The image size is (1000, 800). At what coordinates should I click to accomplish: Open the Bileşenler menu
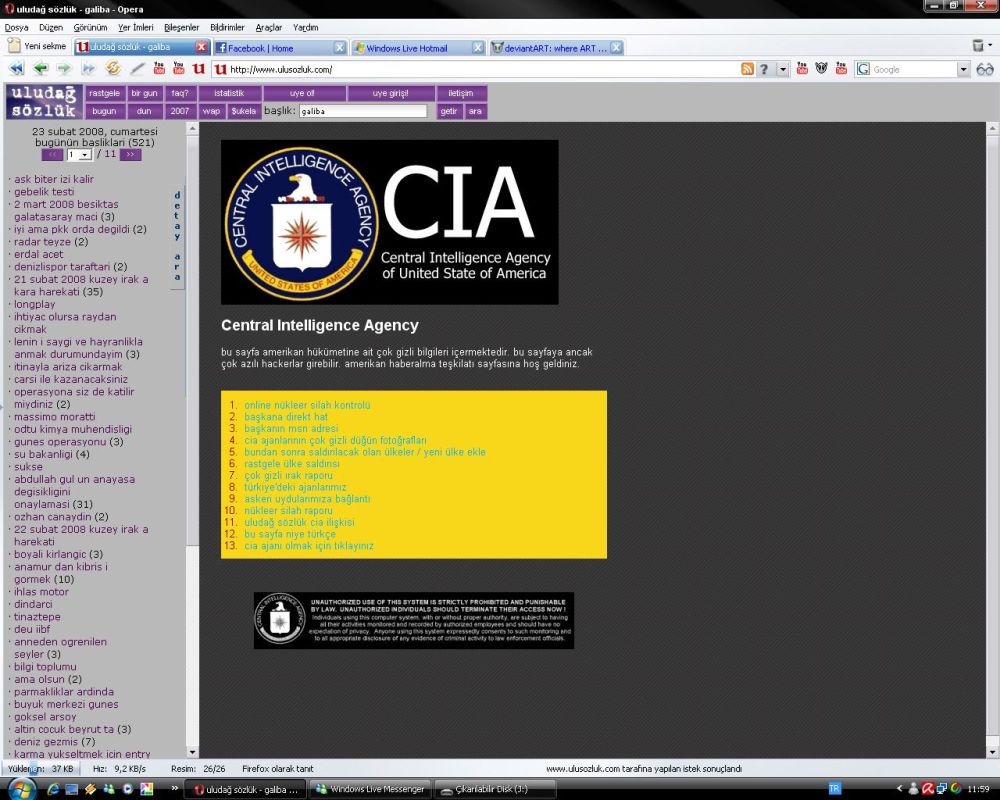(x=182, y=27)
